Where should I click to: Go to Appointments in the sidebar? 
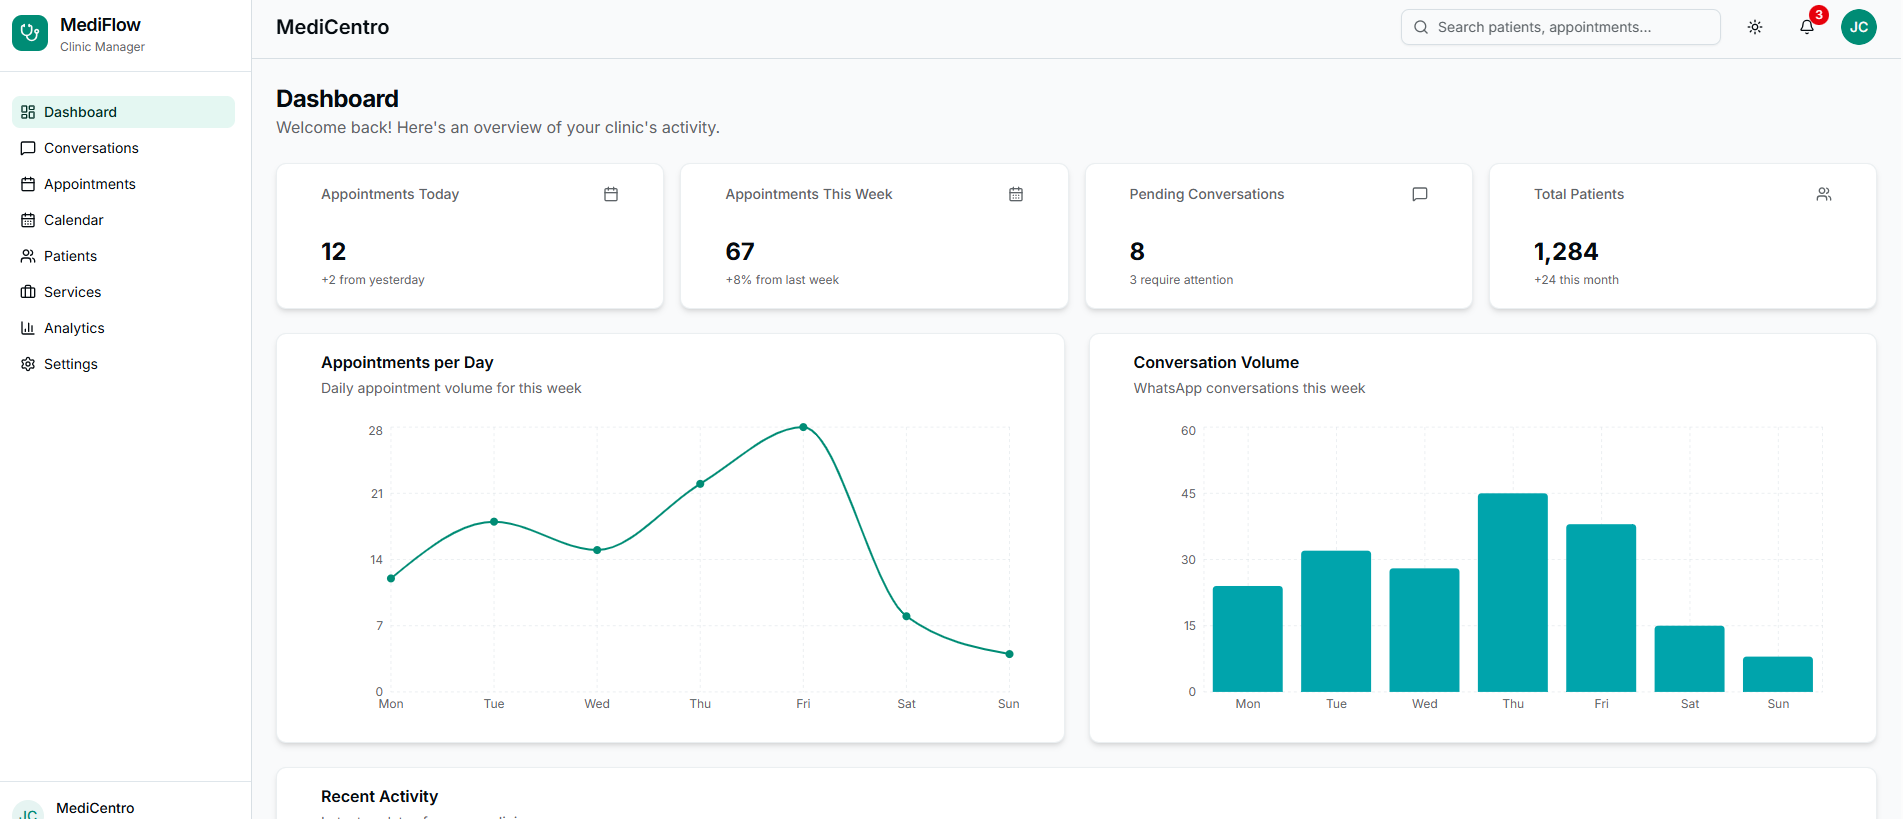[123, 184]
